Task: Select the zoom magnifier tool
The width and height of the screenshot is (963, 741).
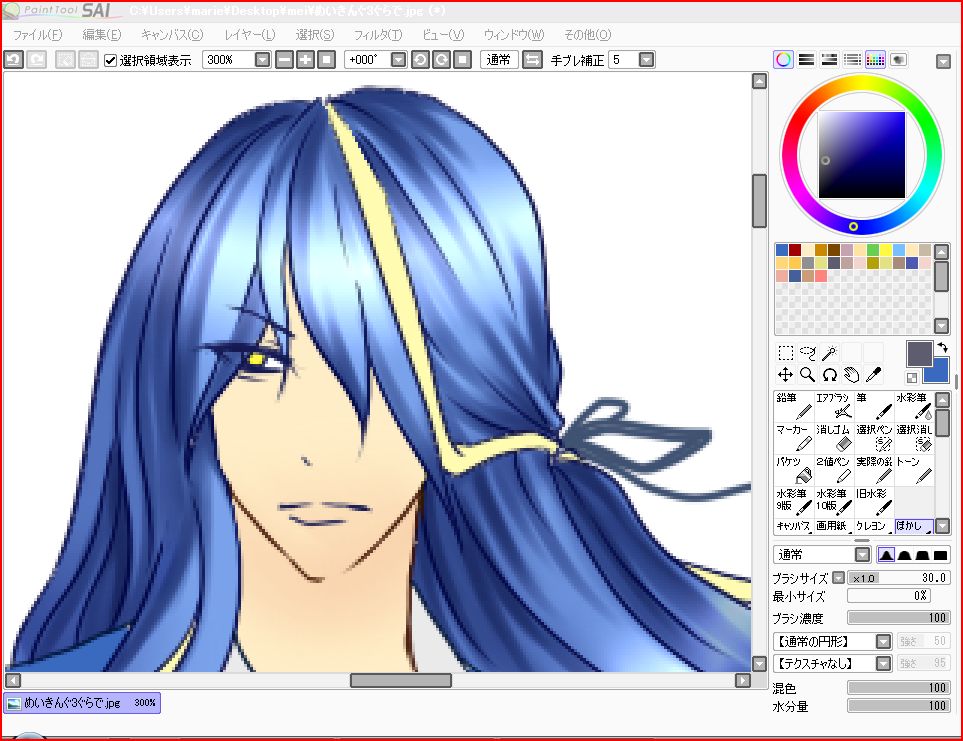Action: pos(808,374)
